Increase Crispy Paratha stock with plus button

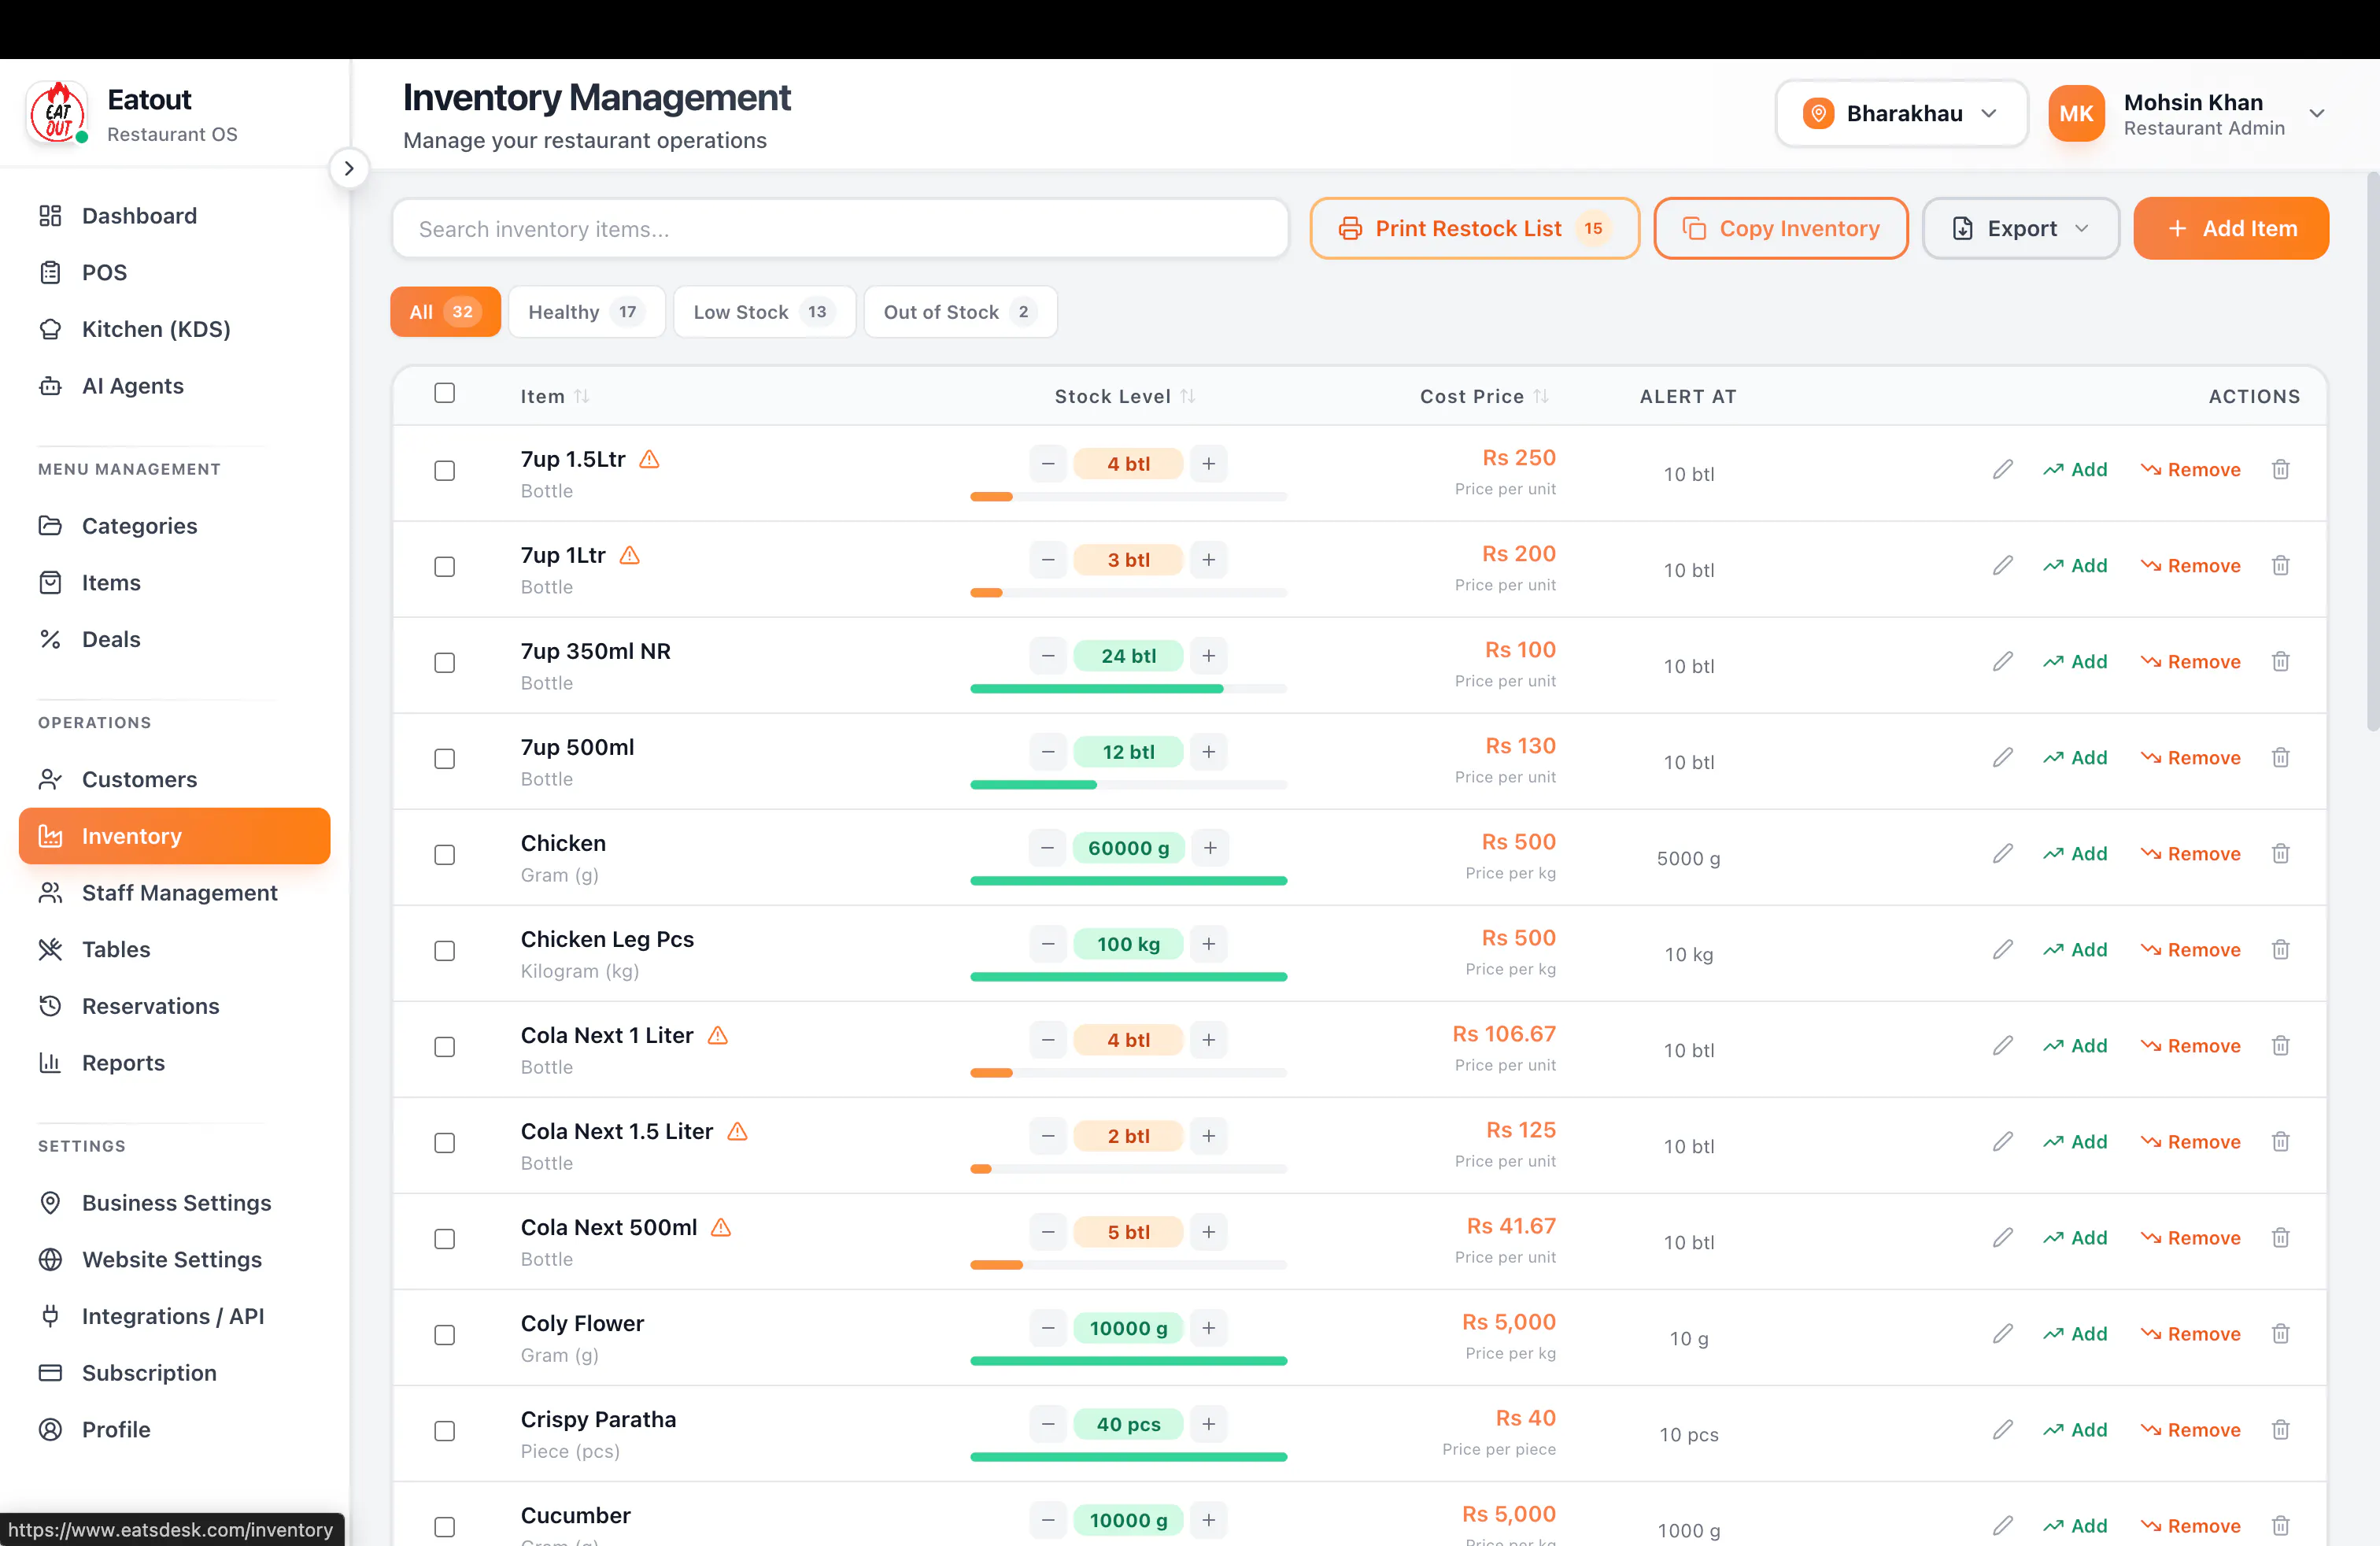(x=1209, y=1423)
